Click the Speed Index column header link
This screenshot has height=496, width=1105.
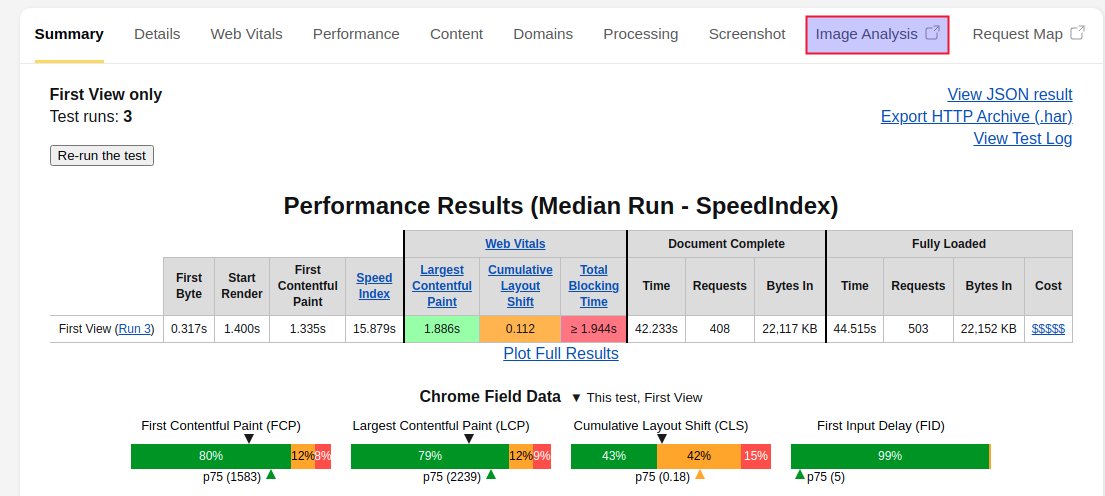(374, 286)
